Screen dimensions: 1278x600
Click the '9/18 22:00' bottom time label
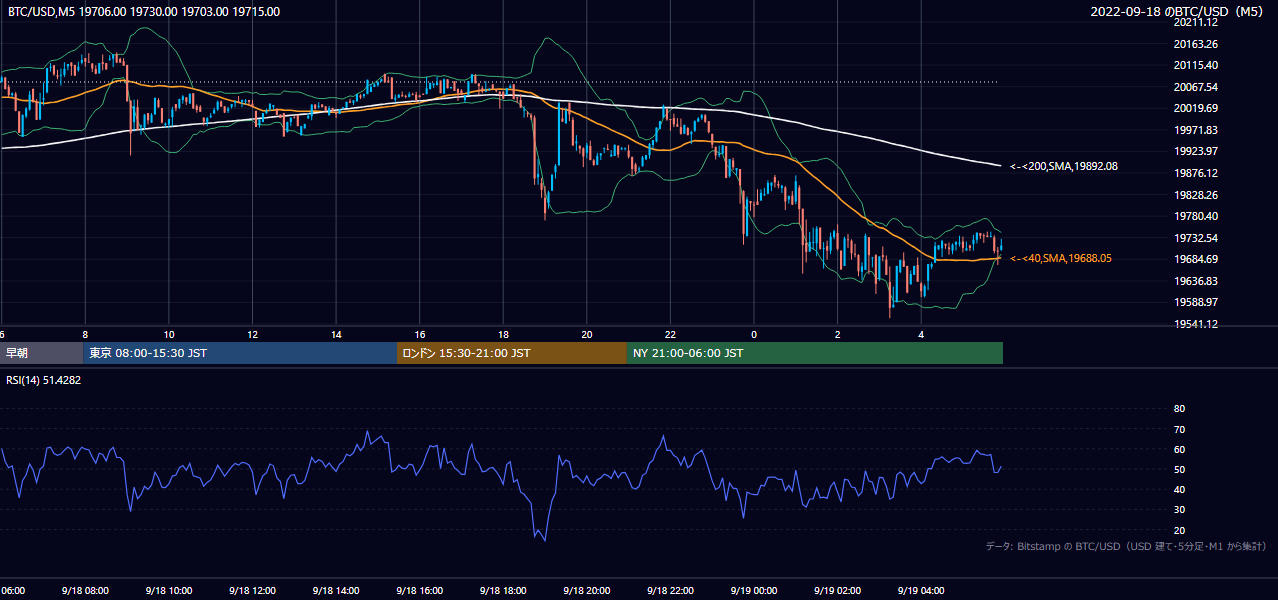[x=669, y=591]
